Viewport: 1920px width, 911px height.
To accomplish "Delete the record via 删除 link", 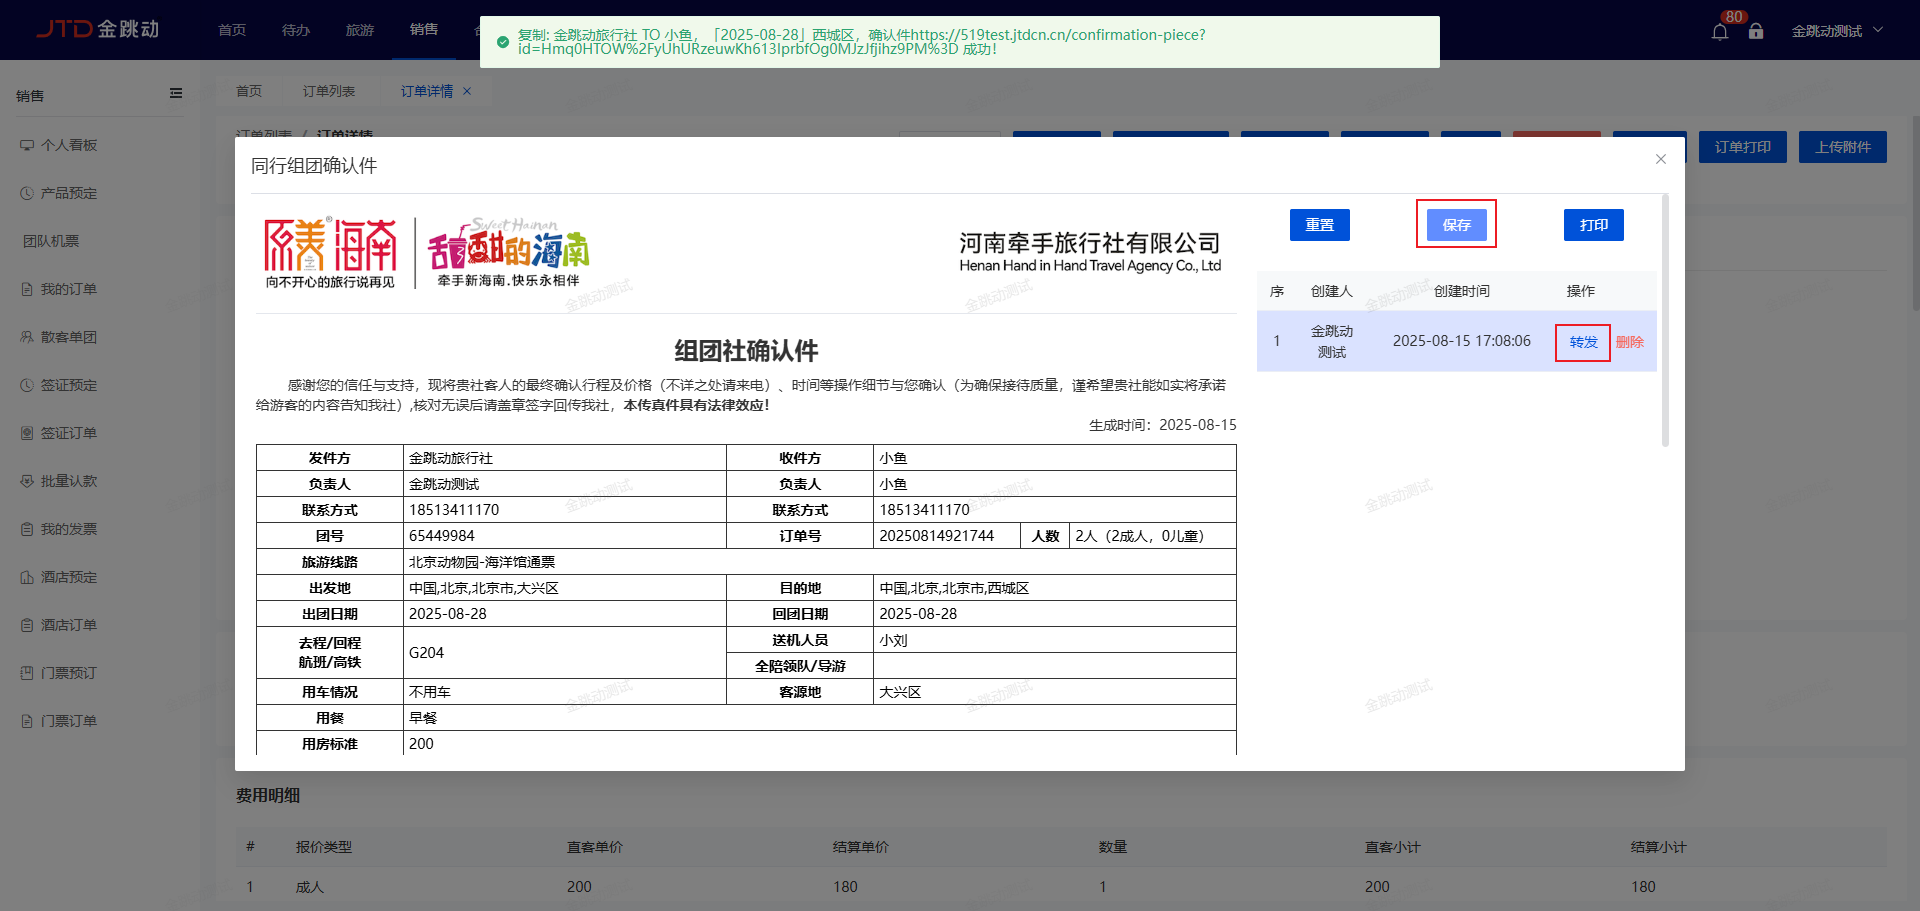I will [1629, 342].
